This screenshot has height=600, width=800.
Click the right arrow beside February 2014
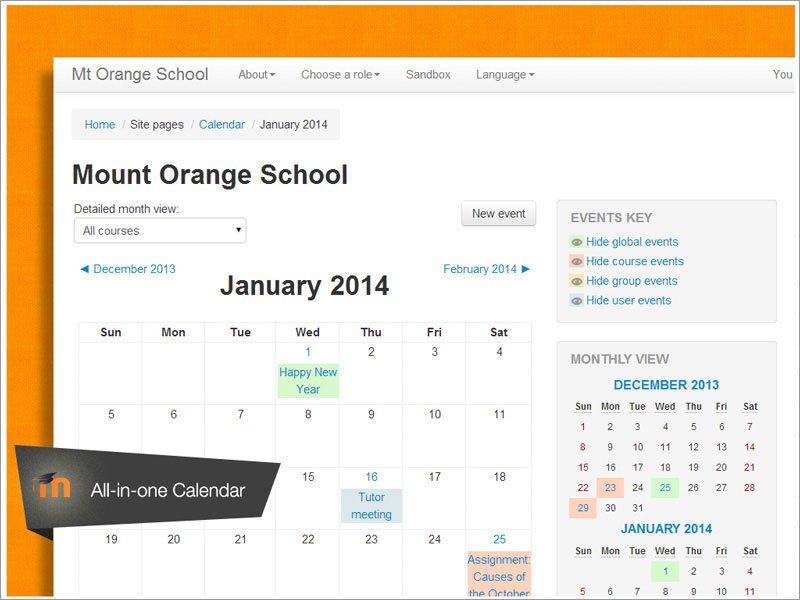point(526,269)
